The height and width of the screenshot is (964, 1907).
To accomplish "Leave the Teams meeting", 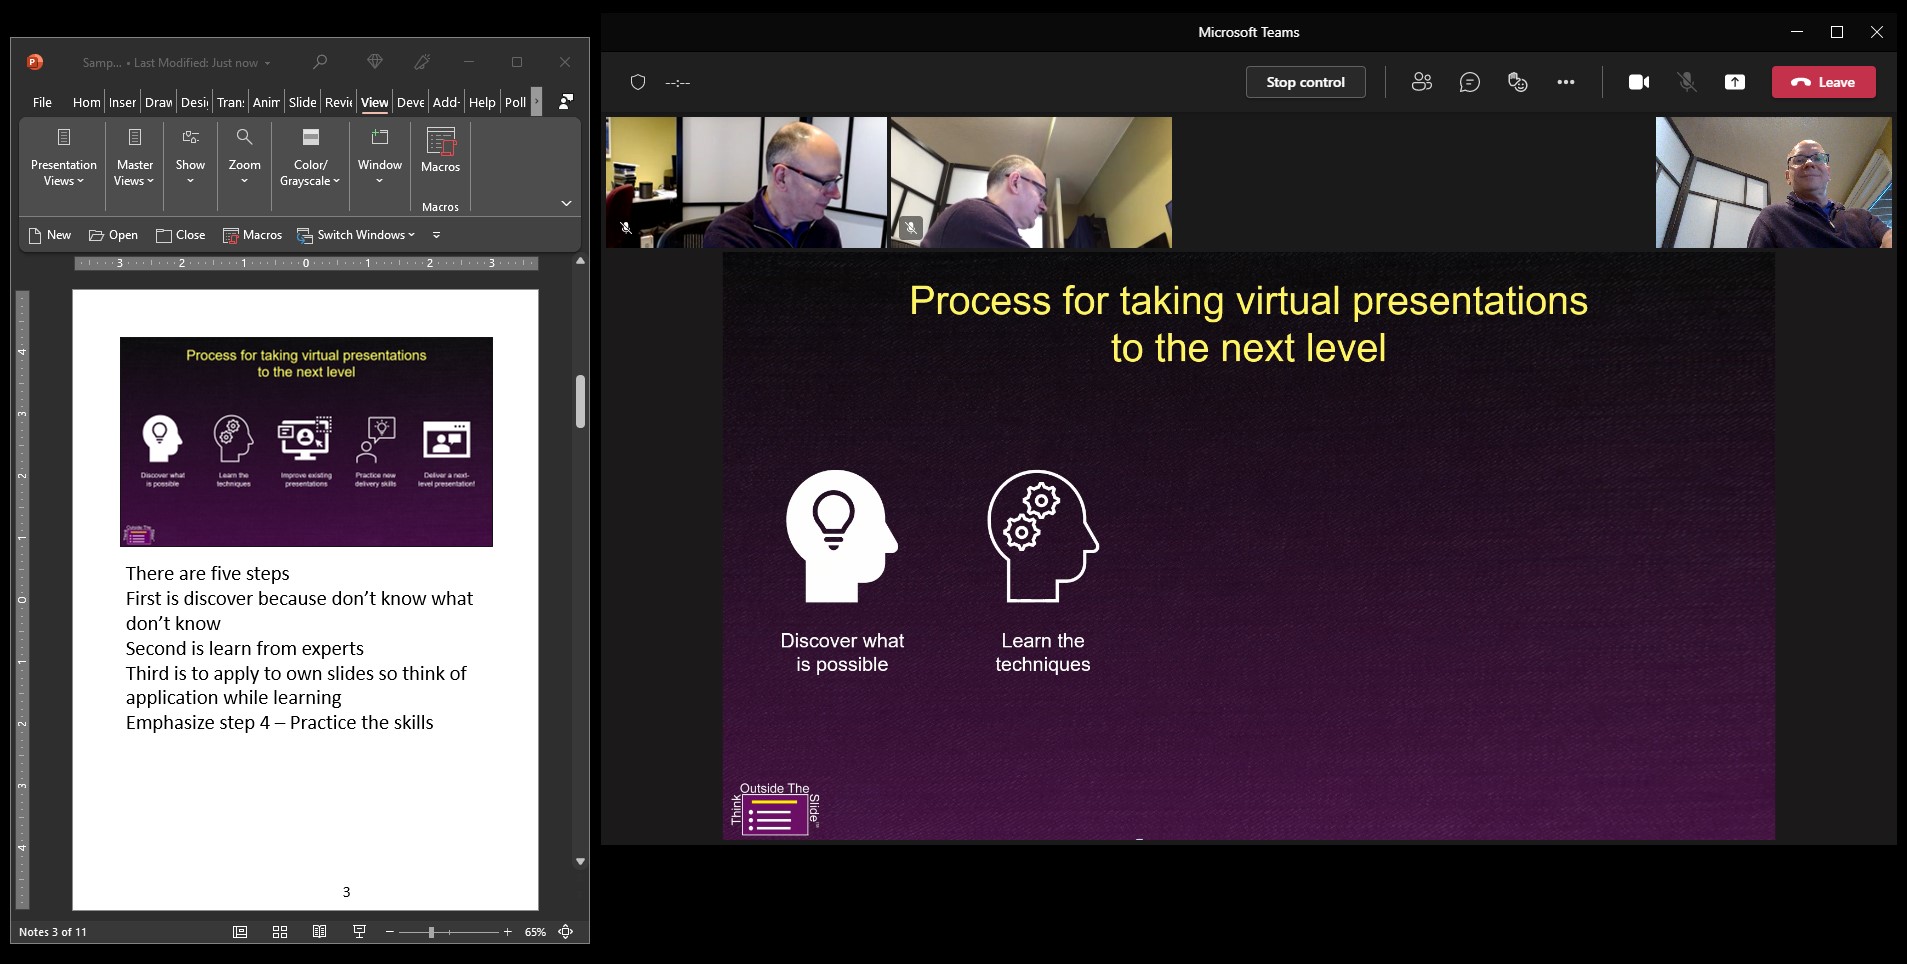I will tap(1823, 82).
